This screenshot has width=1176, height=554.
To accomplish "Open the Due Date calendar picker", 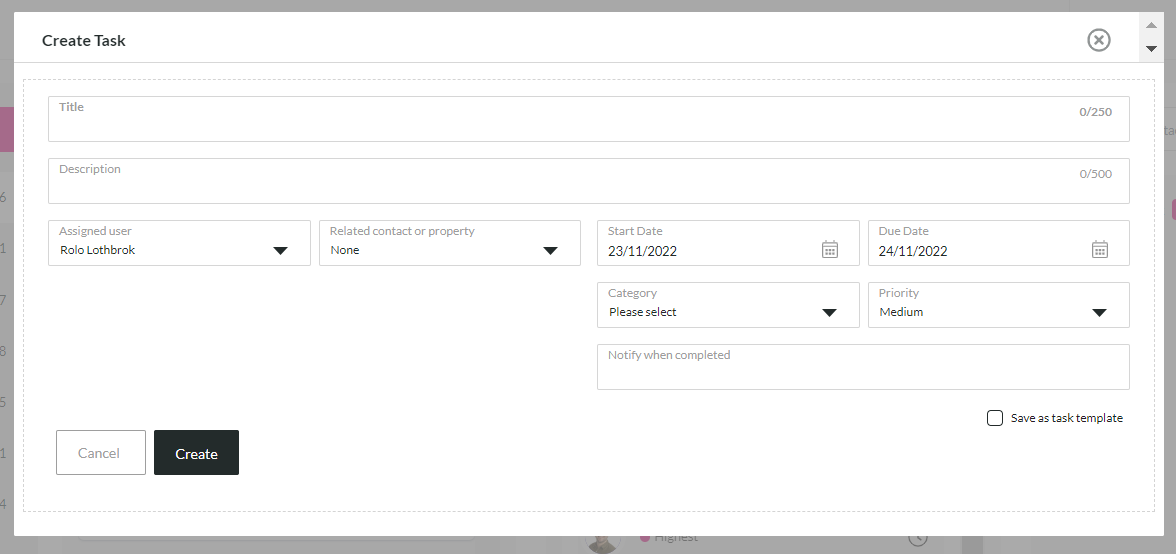I will click(x=1100, y=250).
